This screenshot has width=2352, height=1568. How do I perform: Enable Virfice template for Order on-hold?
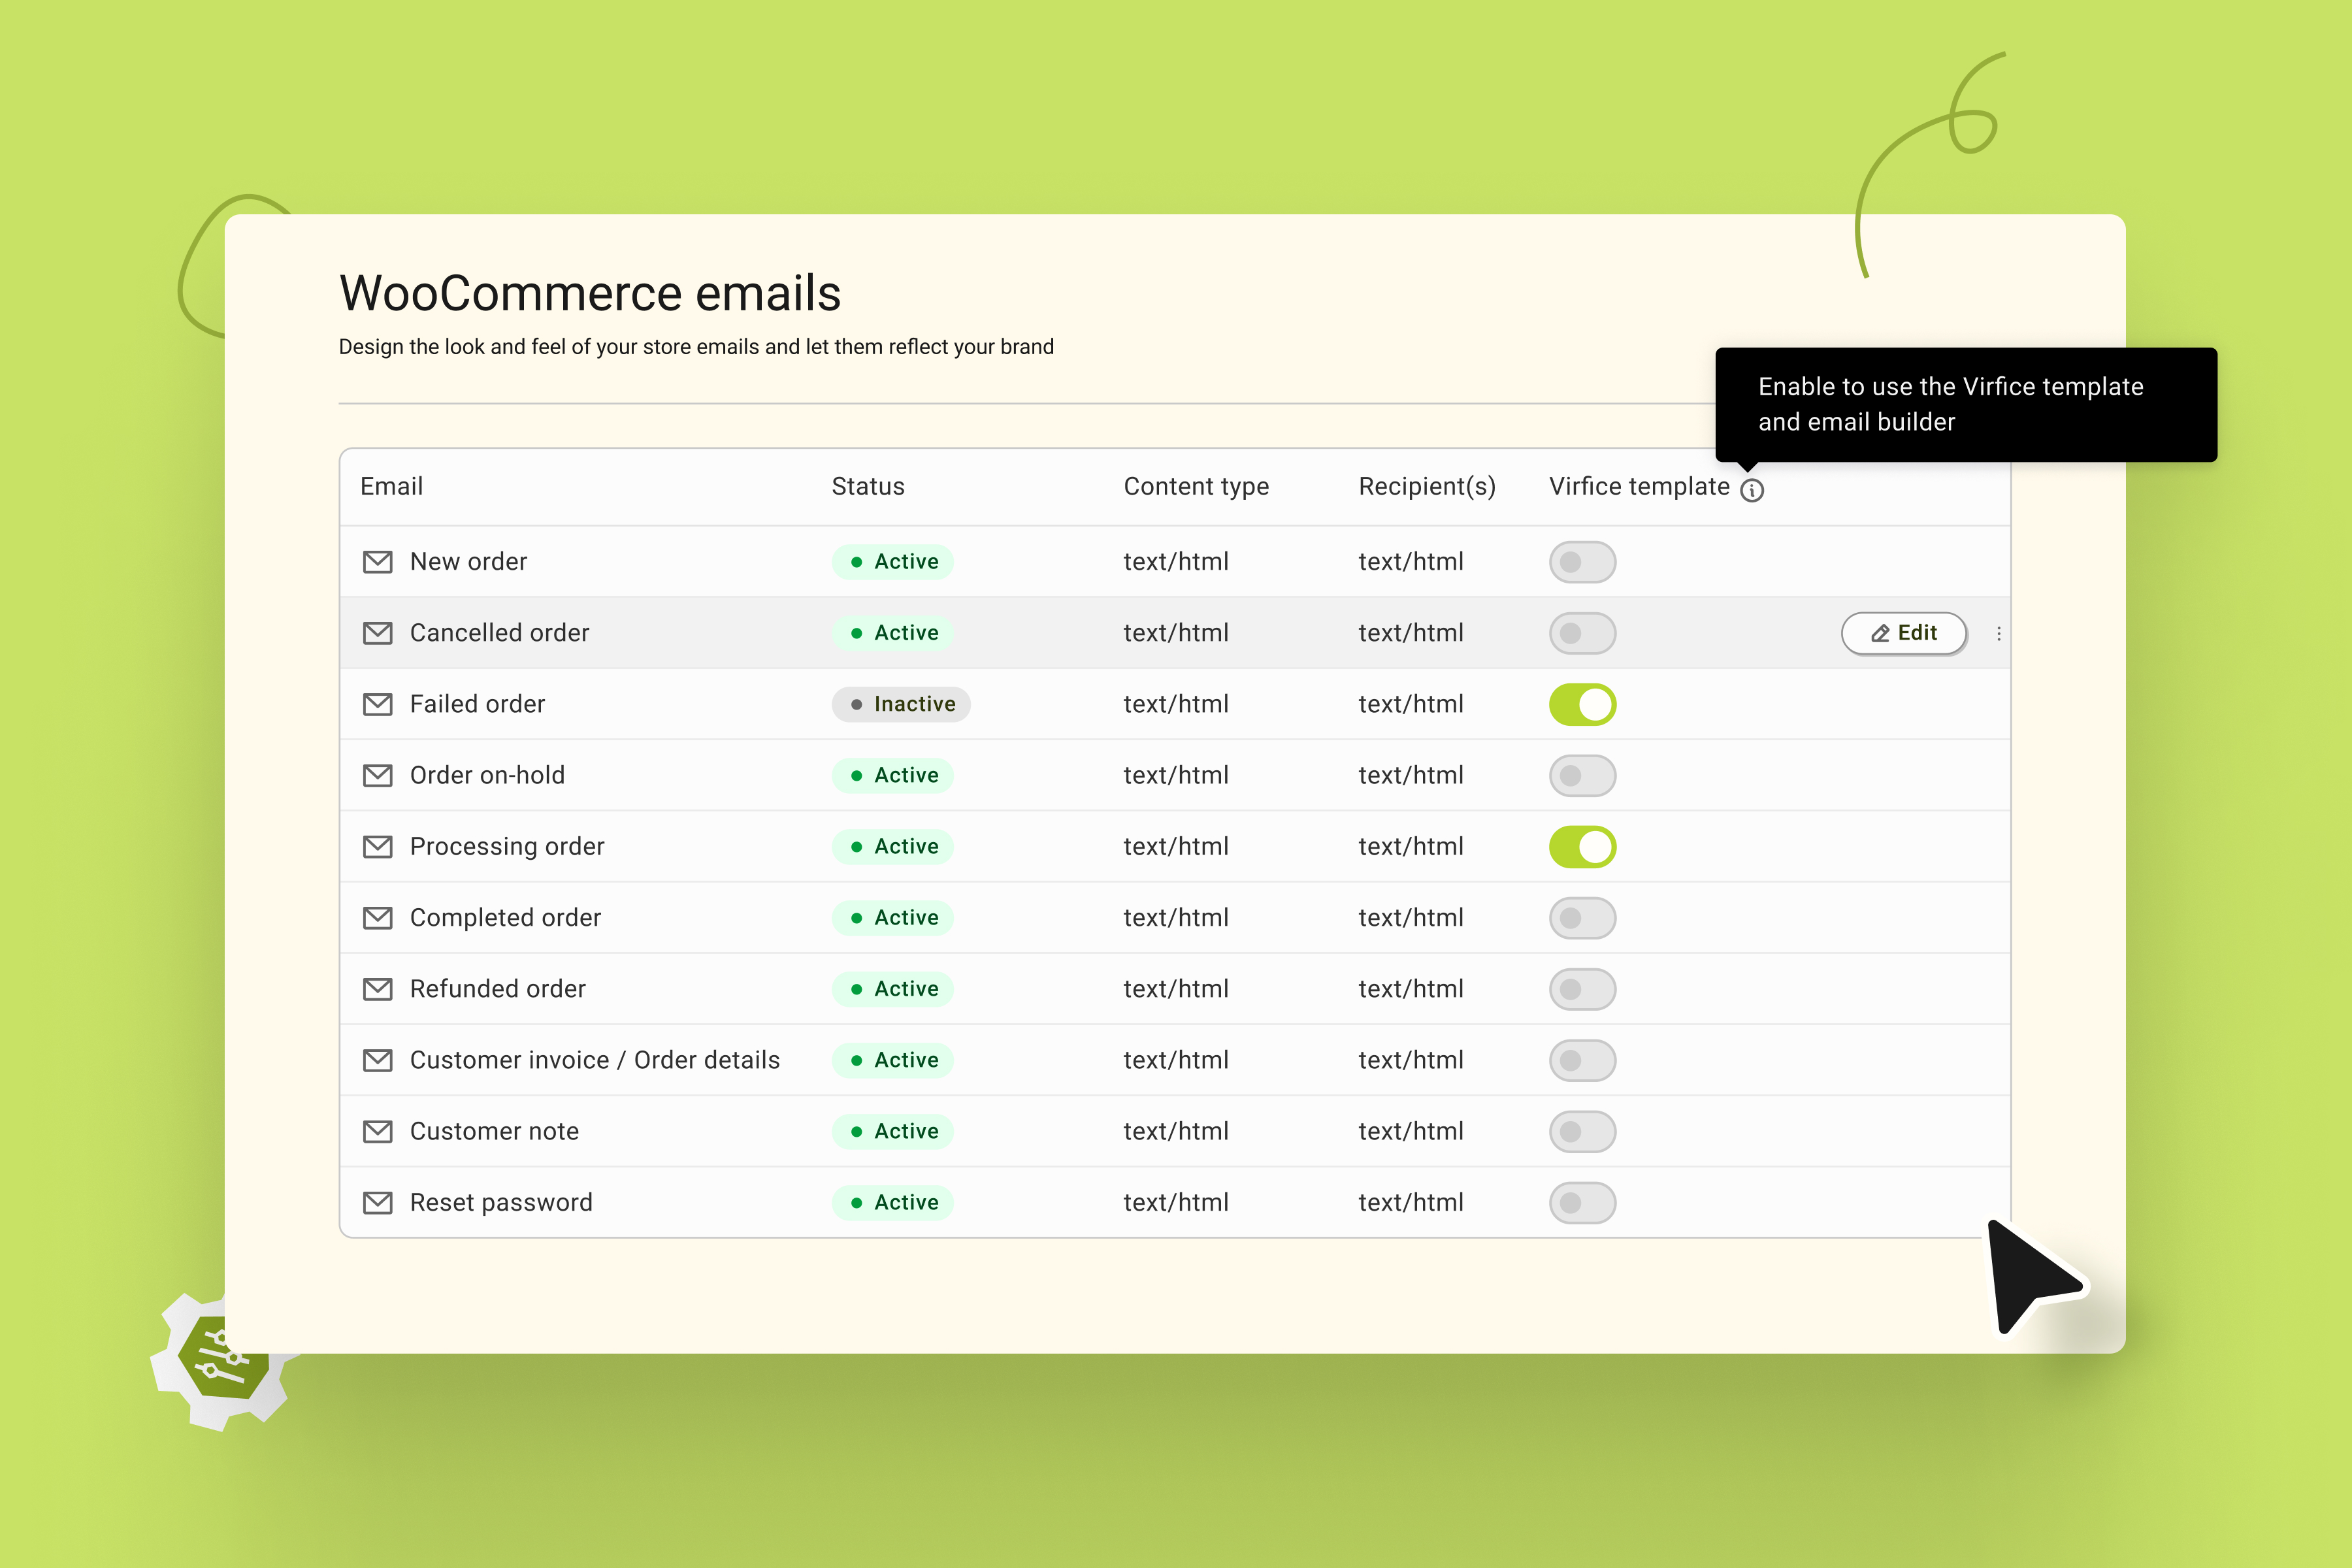tap(1582, 775)
